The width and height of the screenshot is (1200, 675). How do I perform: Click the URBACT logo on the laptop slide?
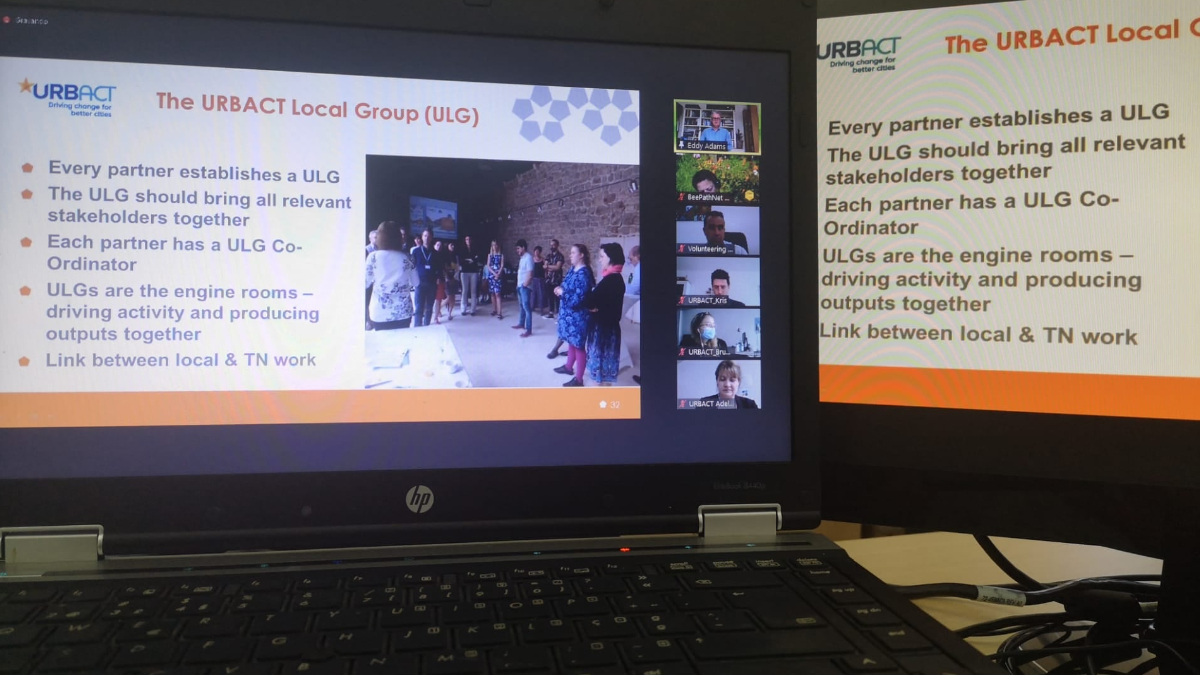tap(65, 97)
